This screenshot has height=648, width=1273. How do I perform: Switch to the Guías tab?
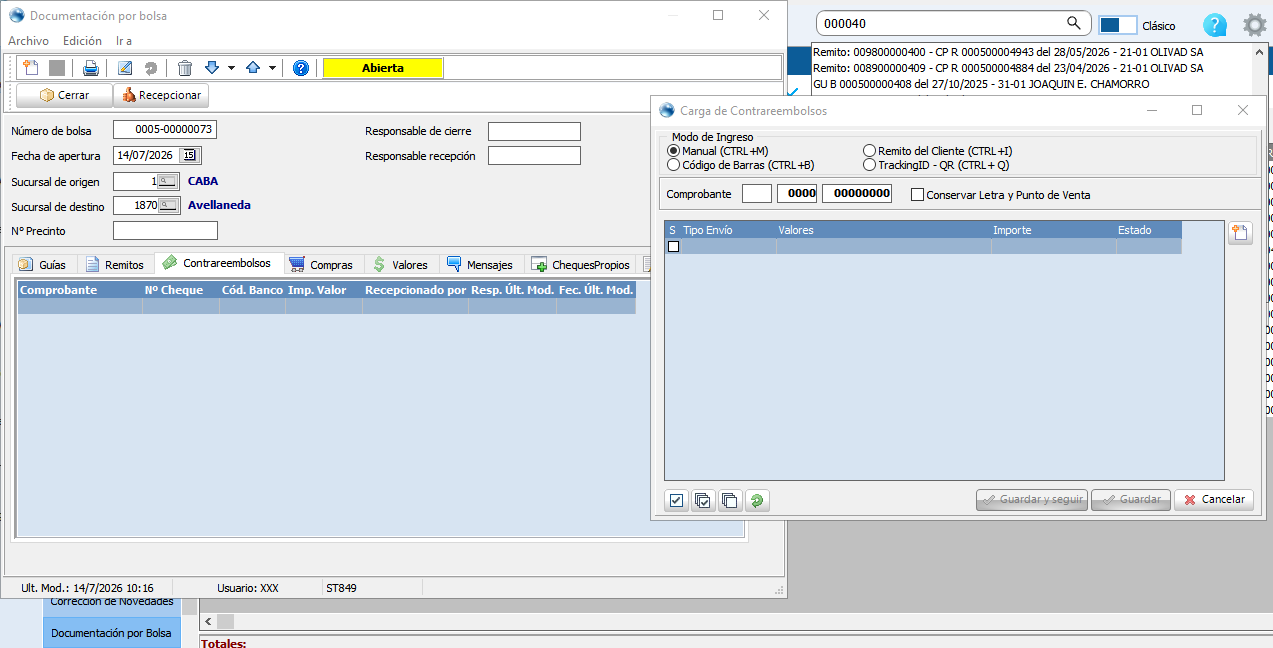pos(42,265)
